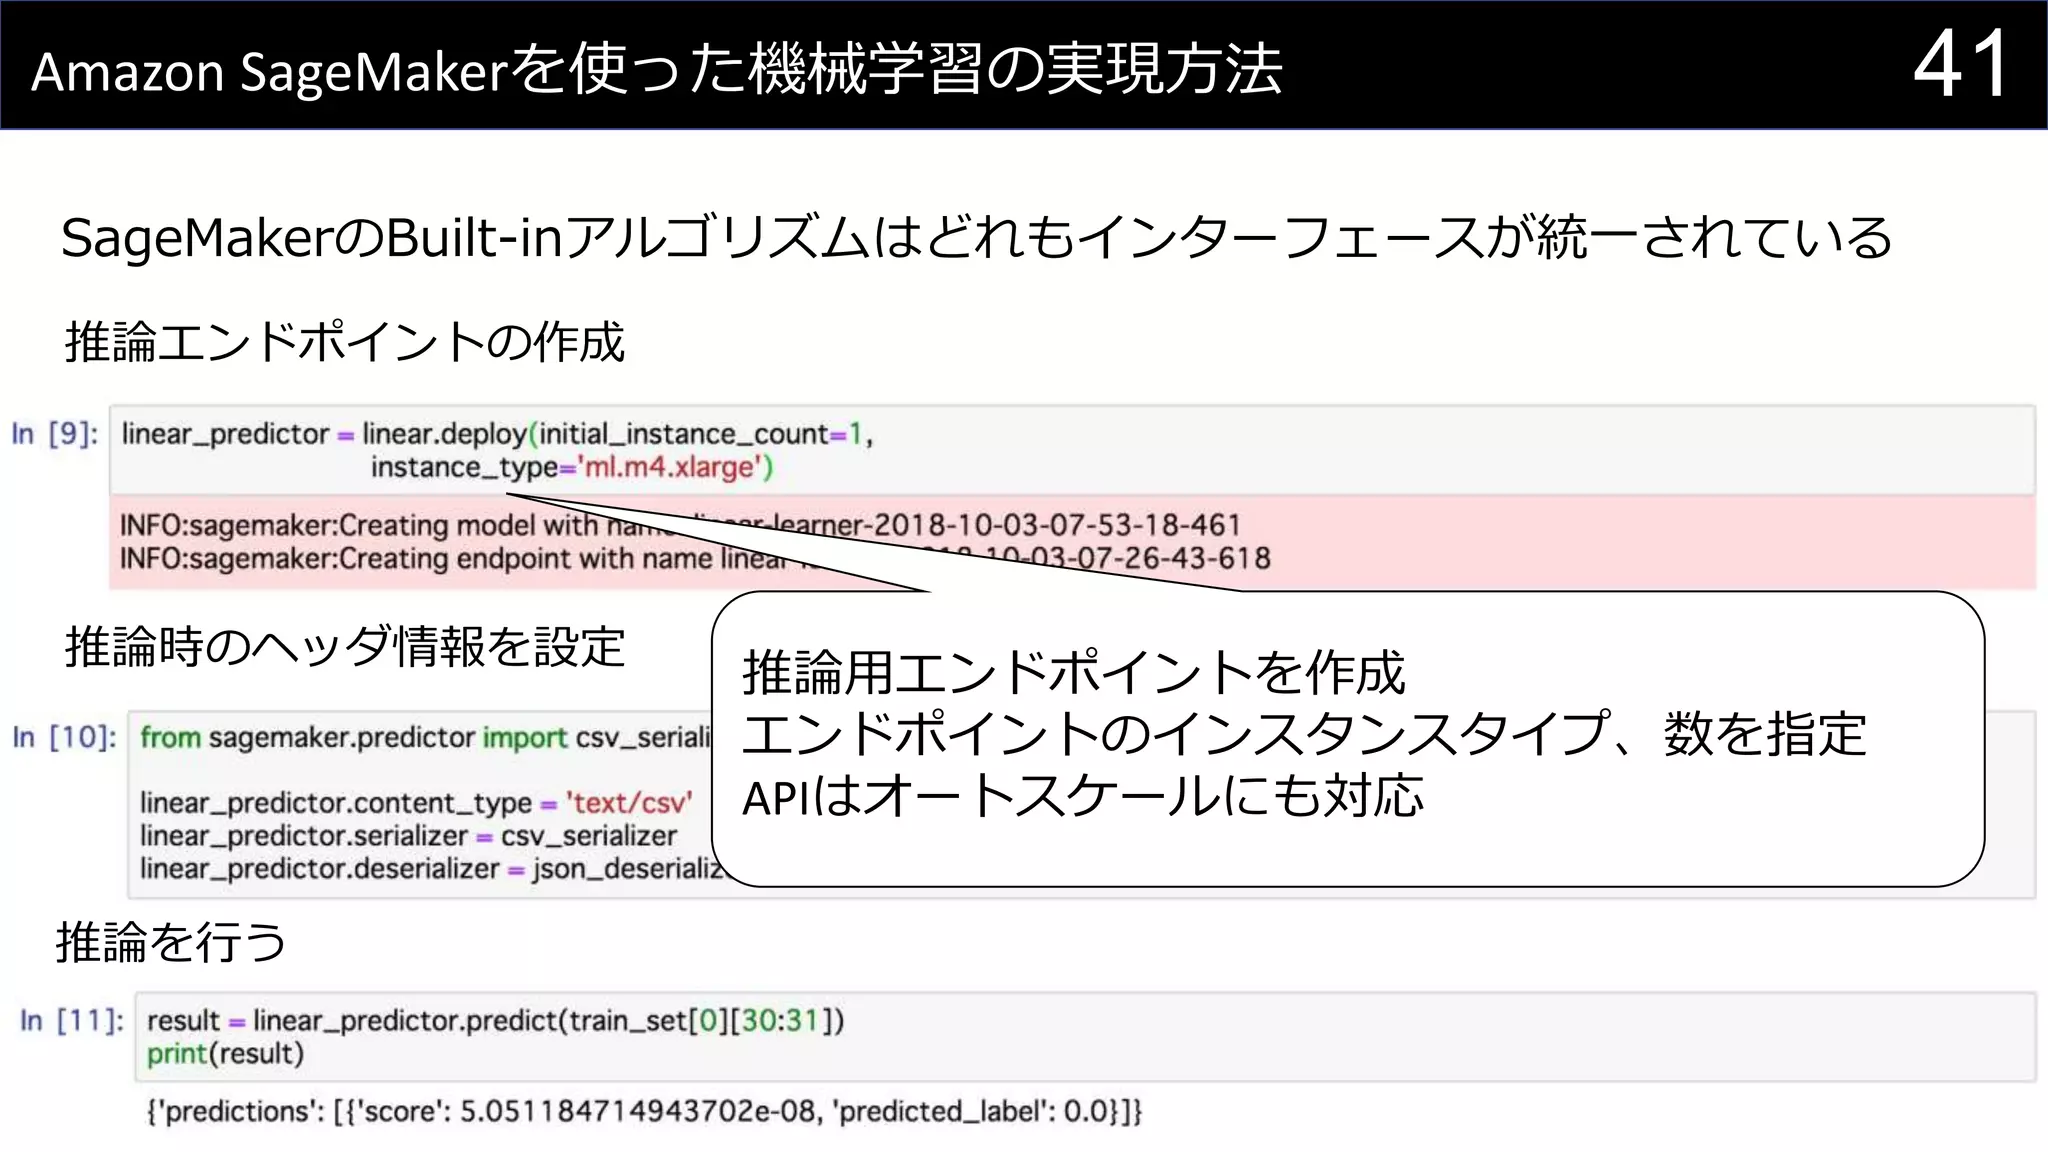Image resolution: width=2048 pixels, height=1152 pixels.
Task: Click the print(result) line
Action: [x=225, y=1054]
